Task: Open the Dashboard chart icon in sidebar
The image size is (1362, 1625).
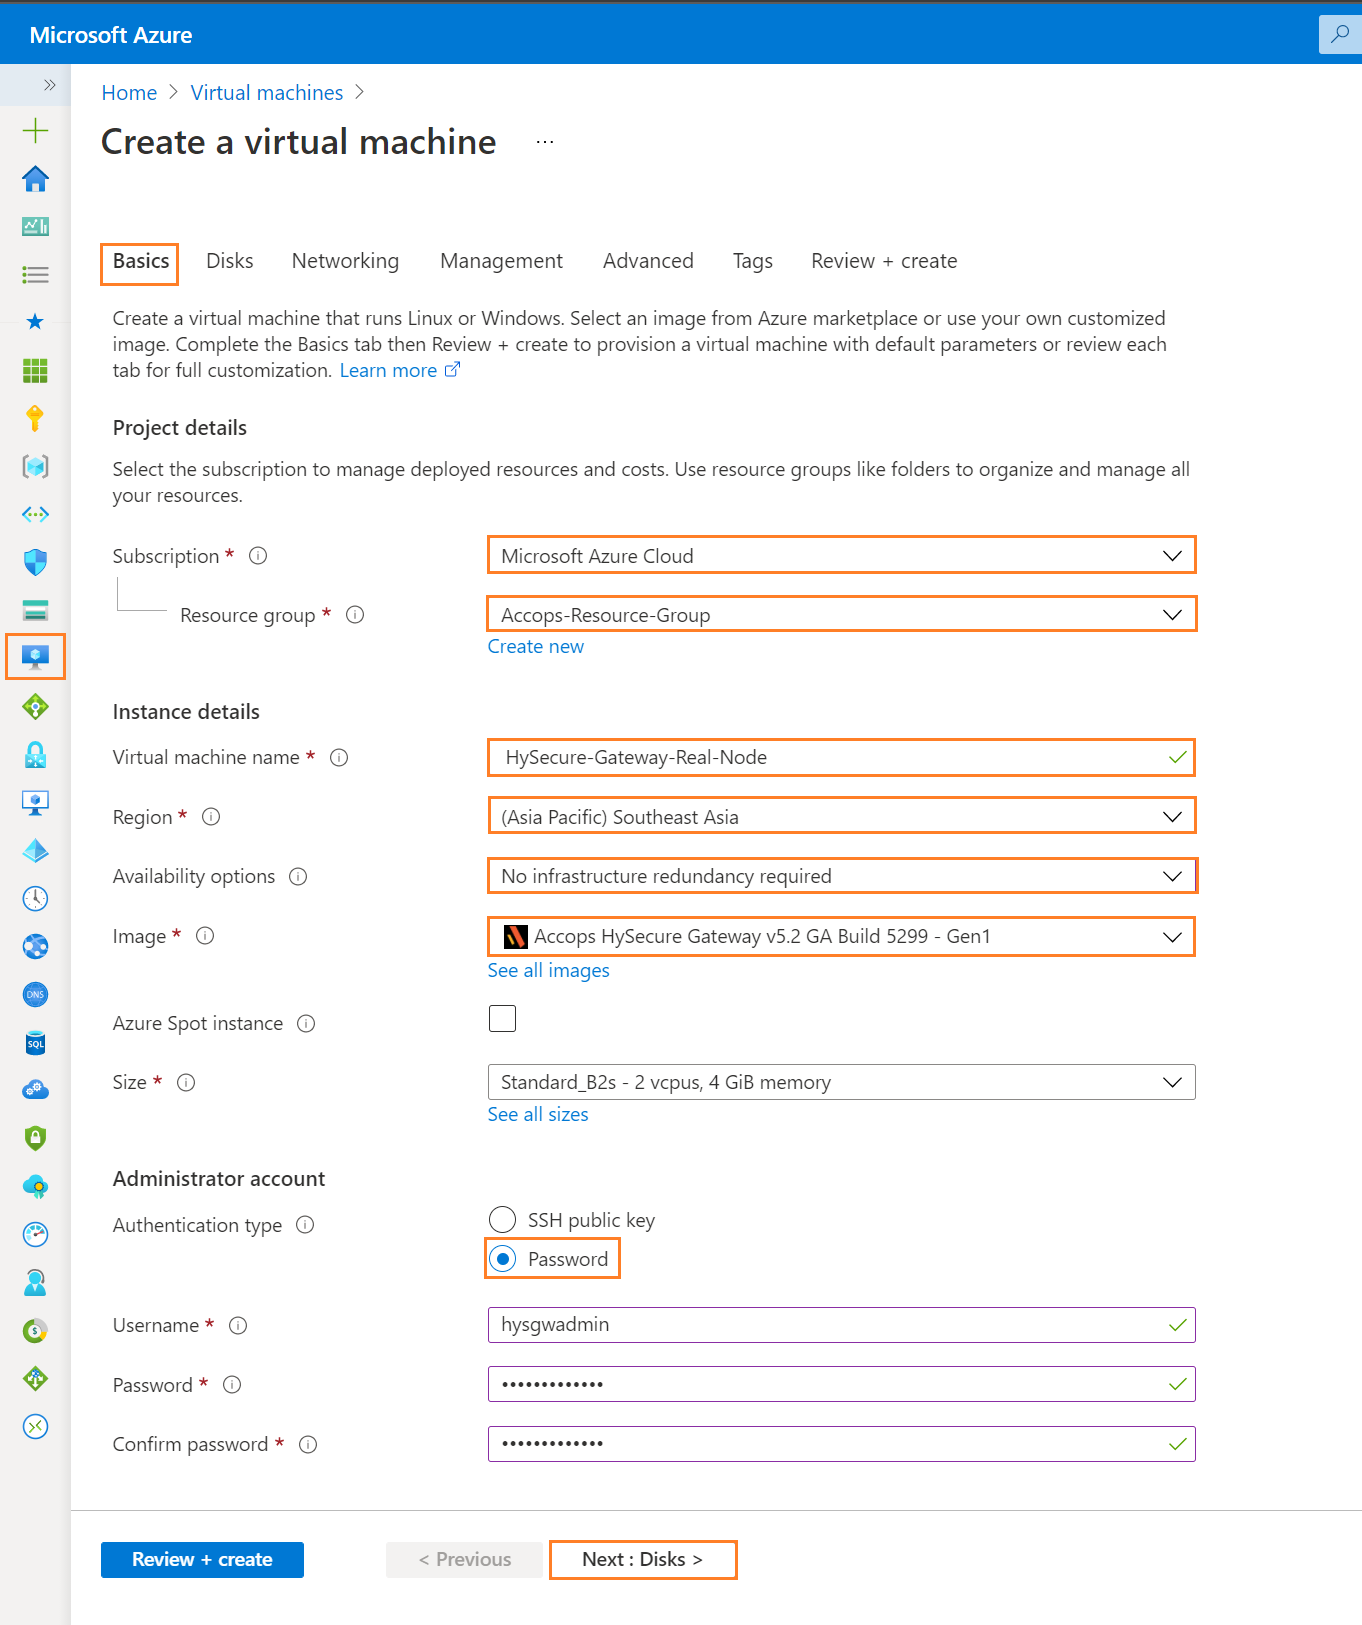Action: coord(35,226)
